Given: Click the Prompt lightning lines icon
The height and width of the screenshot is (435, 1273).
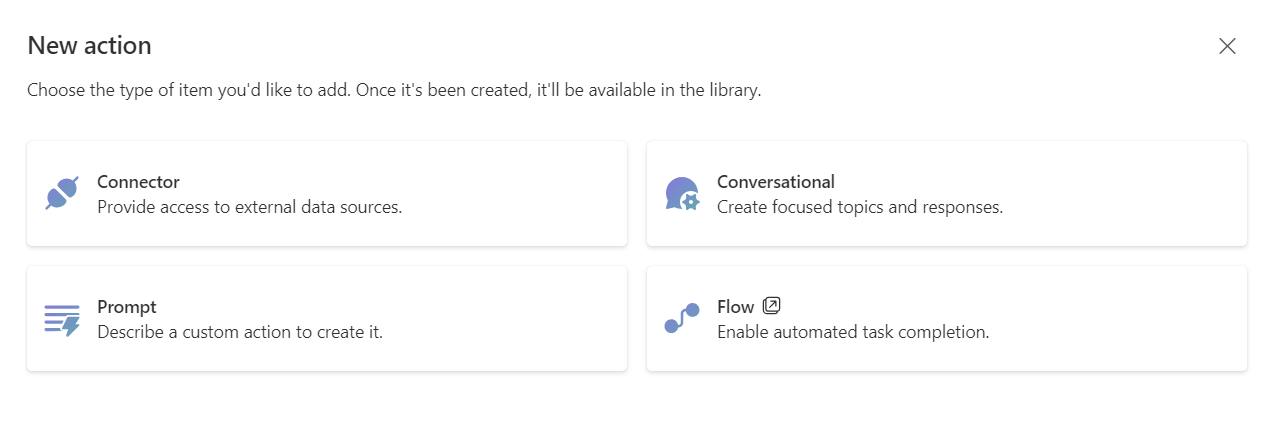Looking at the screenshot, I should coord(62,319).
